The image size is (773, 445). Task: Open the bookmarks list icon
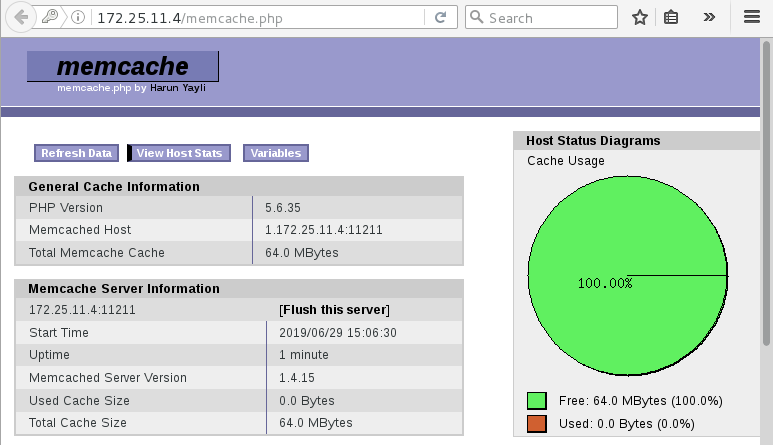(x=671, y=18)
